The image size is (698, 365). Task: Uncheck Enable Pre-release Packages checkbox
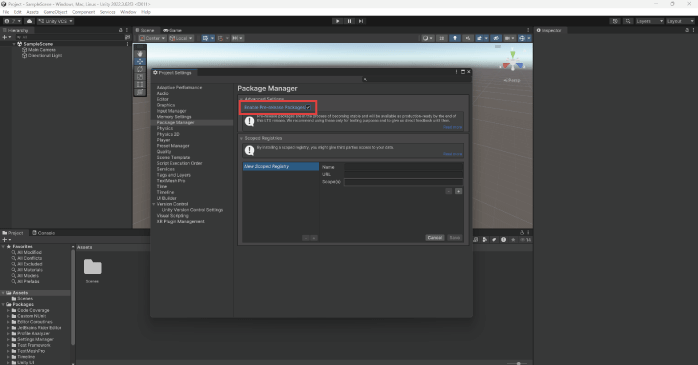[x=308, y=107]
